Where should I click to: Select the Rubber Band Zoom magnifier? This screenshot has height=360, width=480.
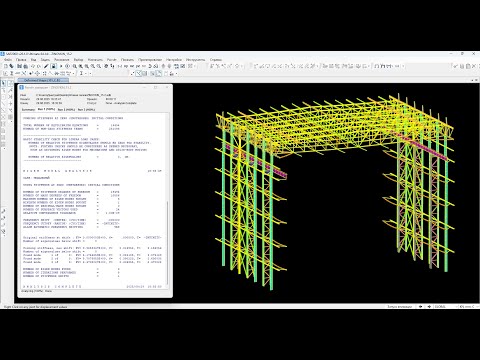(x=75, y=66)
